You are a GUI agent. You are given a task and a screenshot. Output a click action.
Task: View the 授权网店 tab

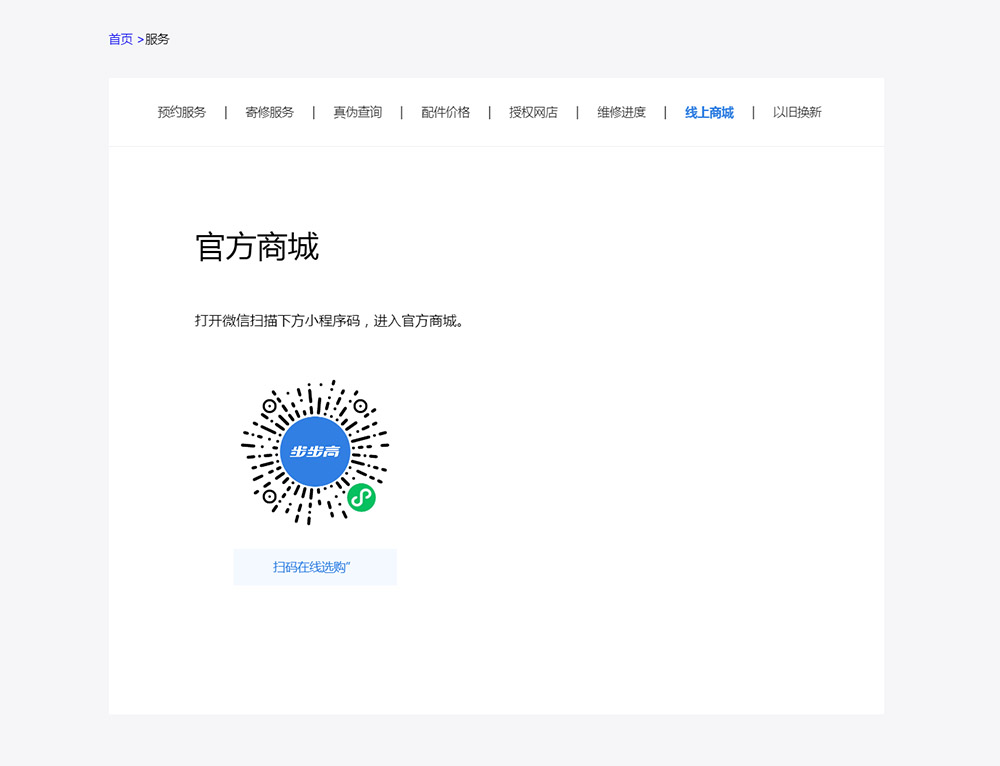534,112
